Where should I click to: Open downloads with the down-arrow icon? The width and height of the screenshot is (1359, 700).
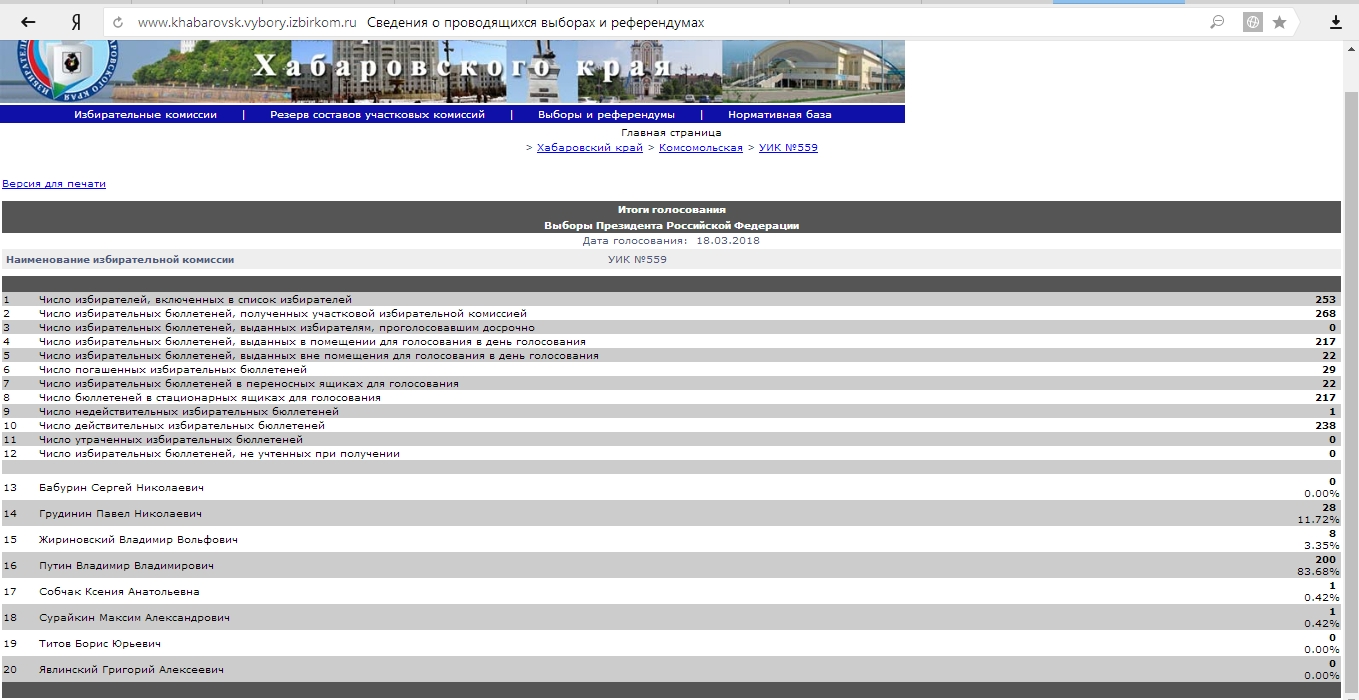(x=1336, y=22)
